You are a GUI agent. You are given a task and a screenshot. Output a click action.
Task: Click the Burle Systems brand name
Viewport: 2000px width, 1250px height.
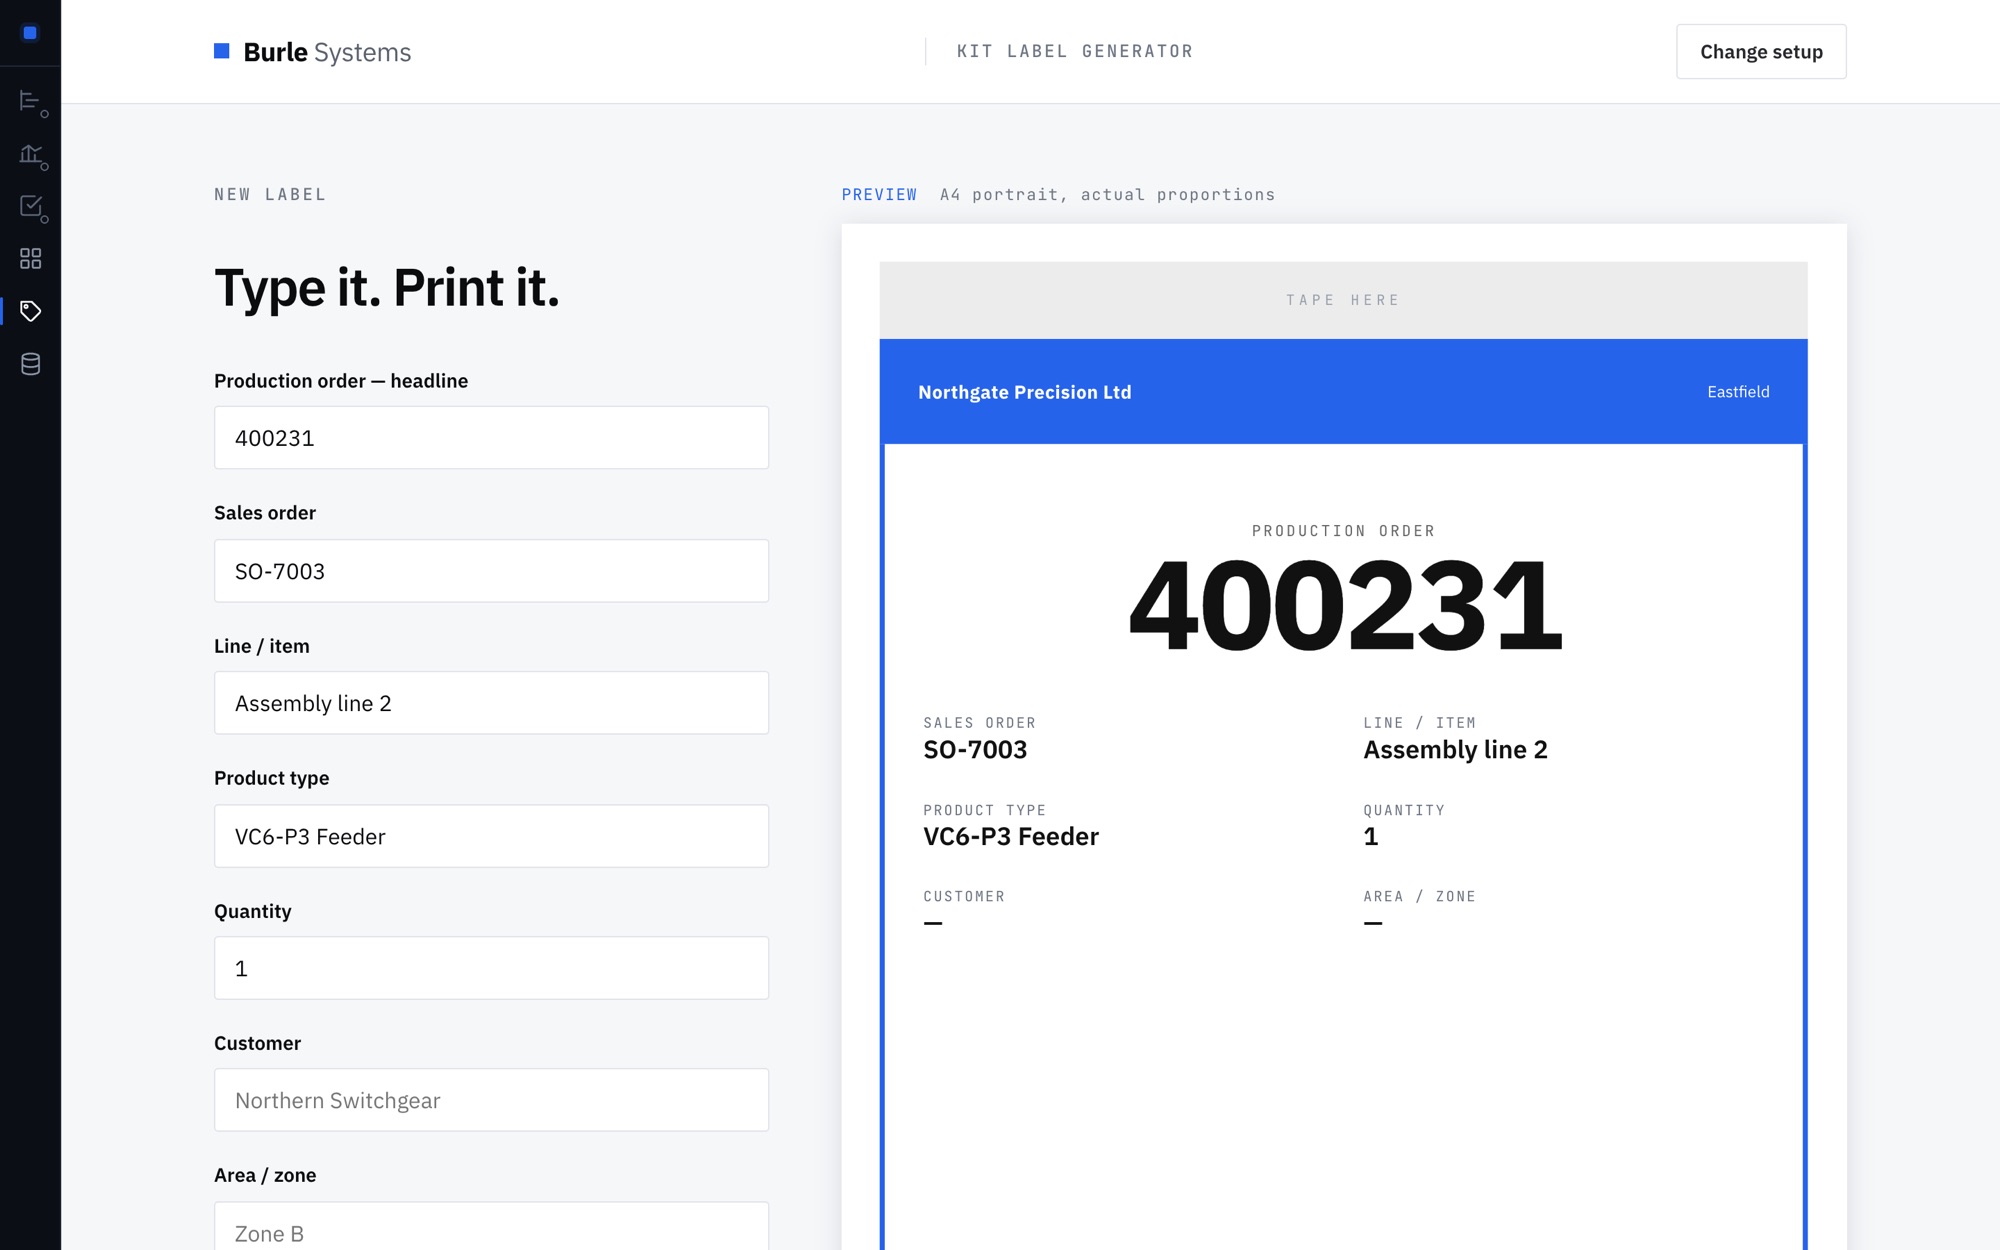click(327, 52)
